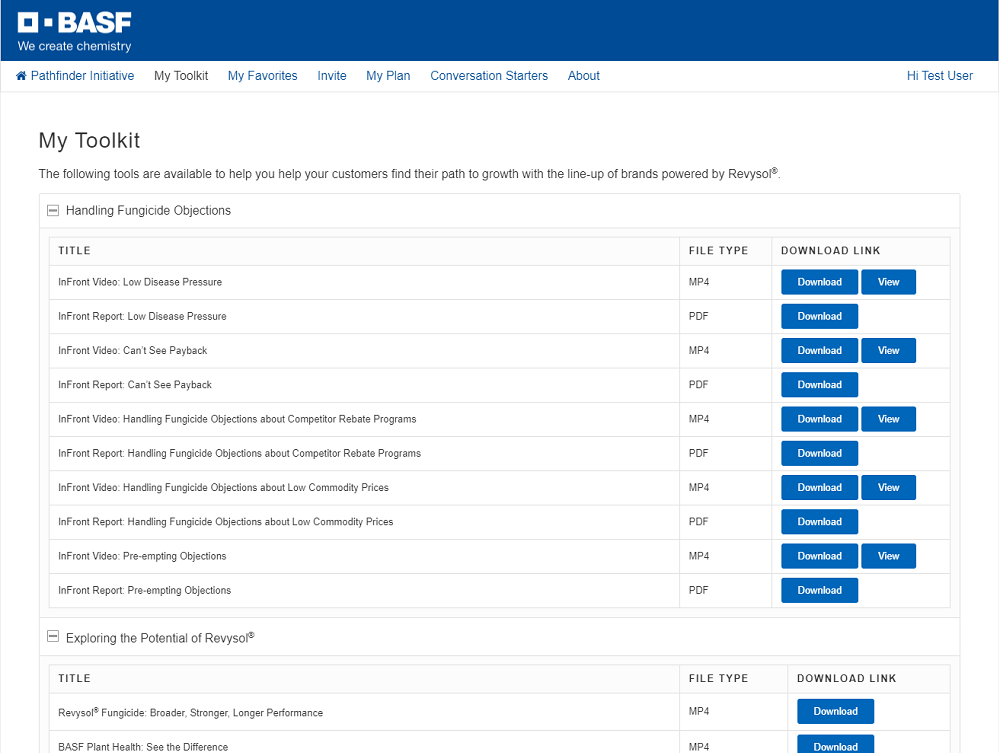Viewport: 999px width, 753px height.
Task: Click the My Toolkit page heading
Action: point(89,140)
